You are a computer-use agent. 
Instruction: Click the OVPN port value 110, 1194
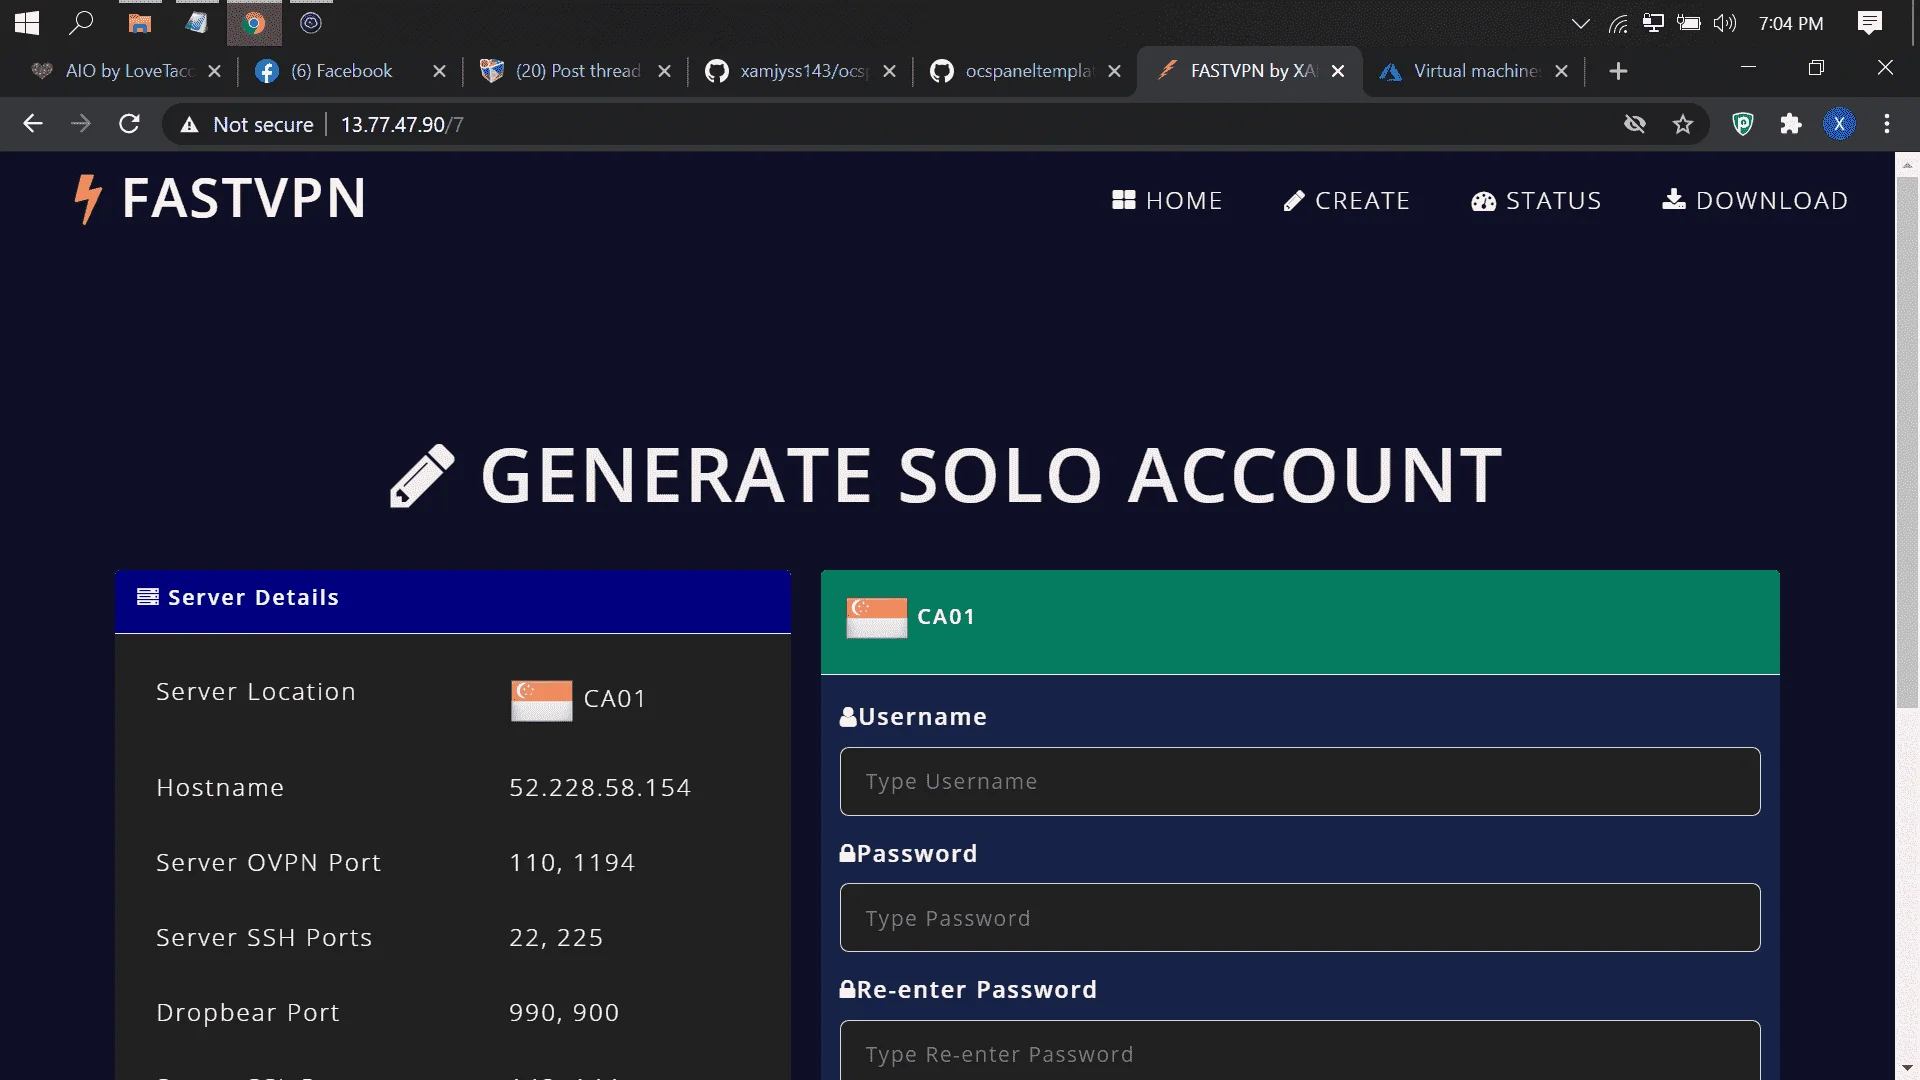tap(572, 863)
